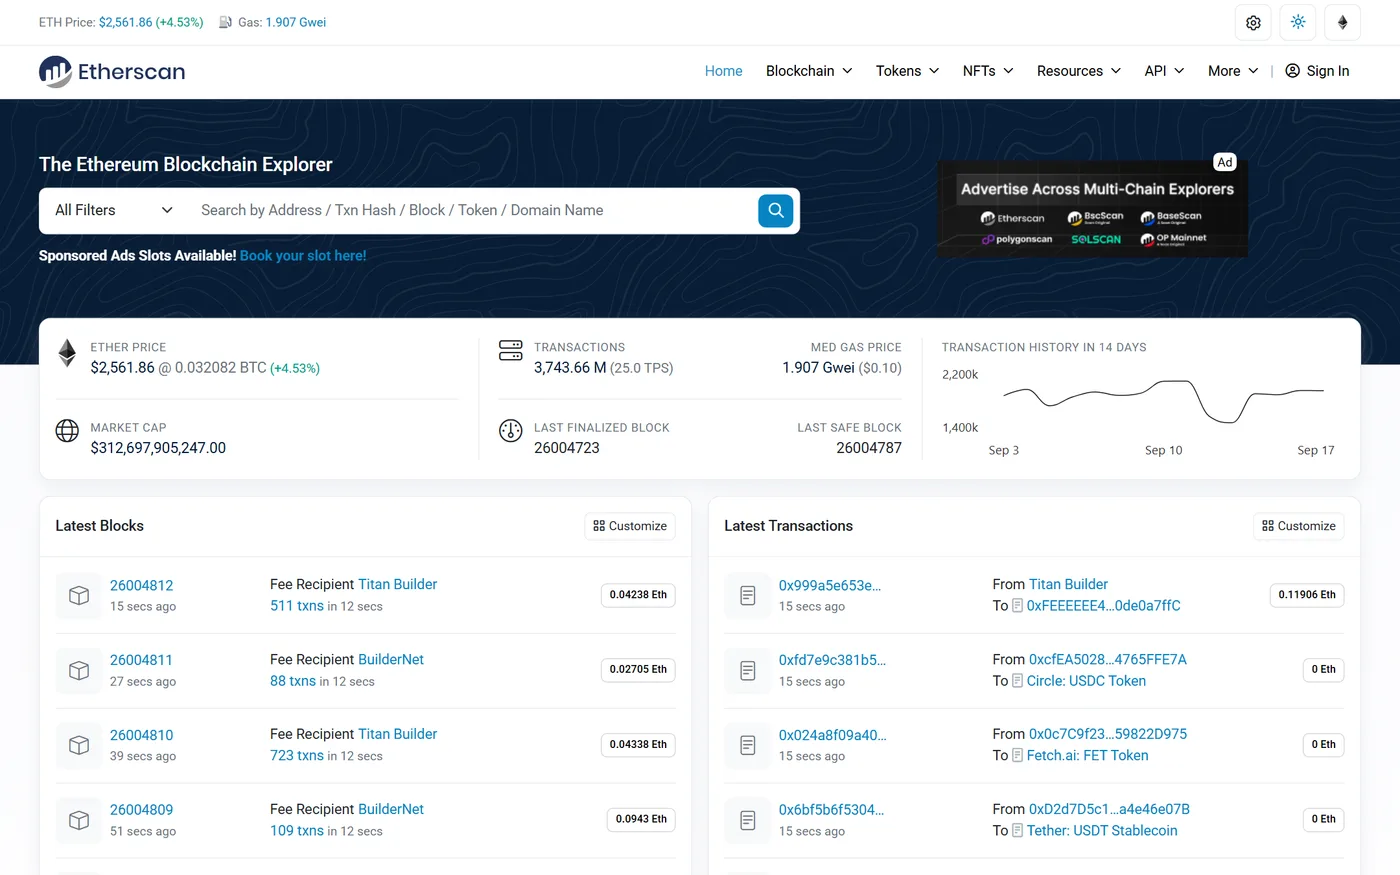This screenshot has width=1400, height=875.
Task: Click the Ether Price ethereum icon
Action: pyautogui.click(x=67, y=353)
